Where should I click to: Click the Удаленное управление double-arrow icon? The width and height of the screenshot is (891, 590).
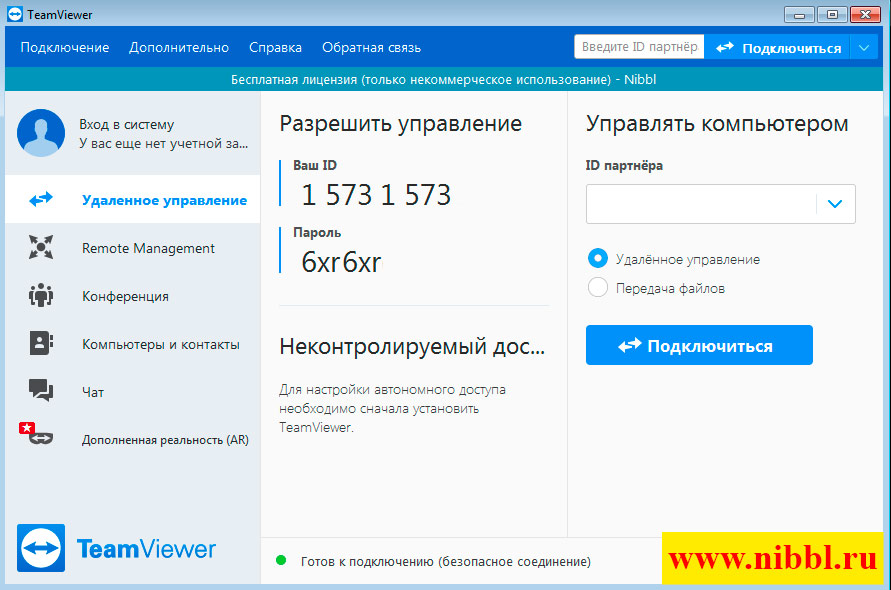[x=41, y=199]
